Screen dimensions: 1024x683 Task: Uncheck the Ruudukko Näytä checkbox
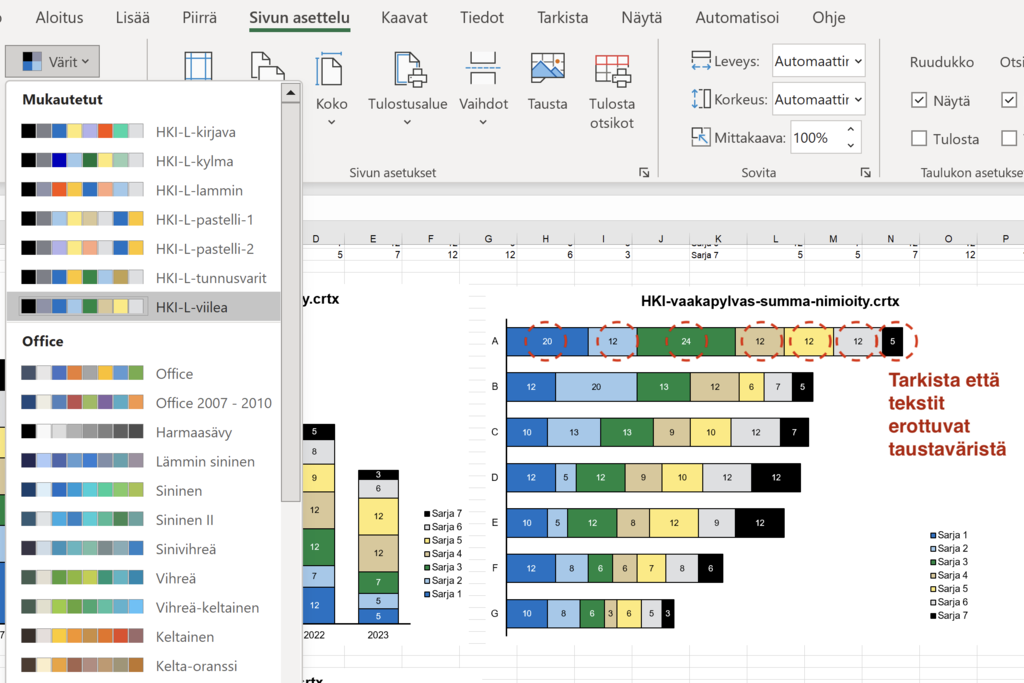[x=919, y=100]
